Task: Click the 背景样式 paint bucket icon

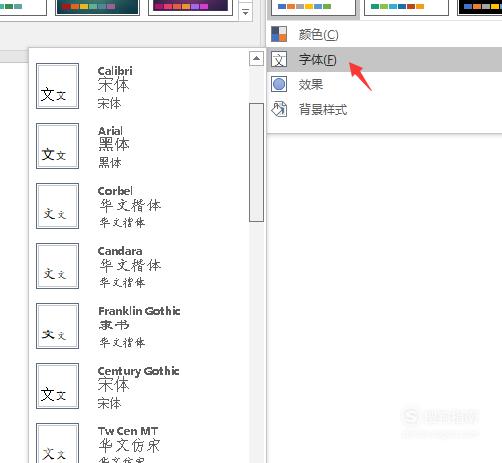Action: 279,109
